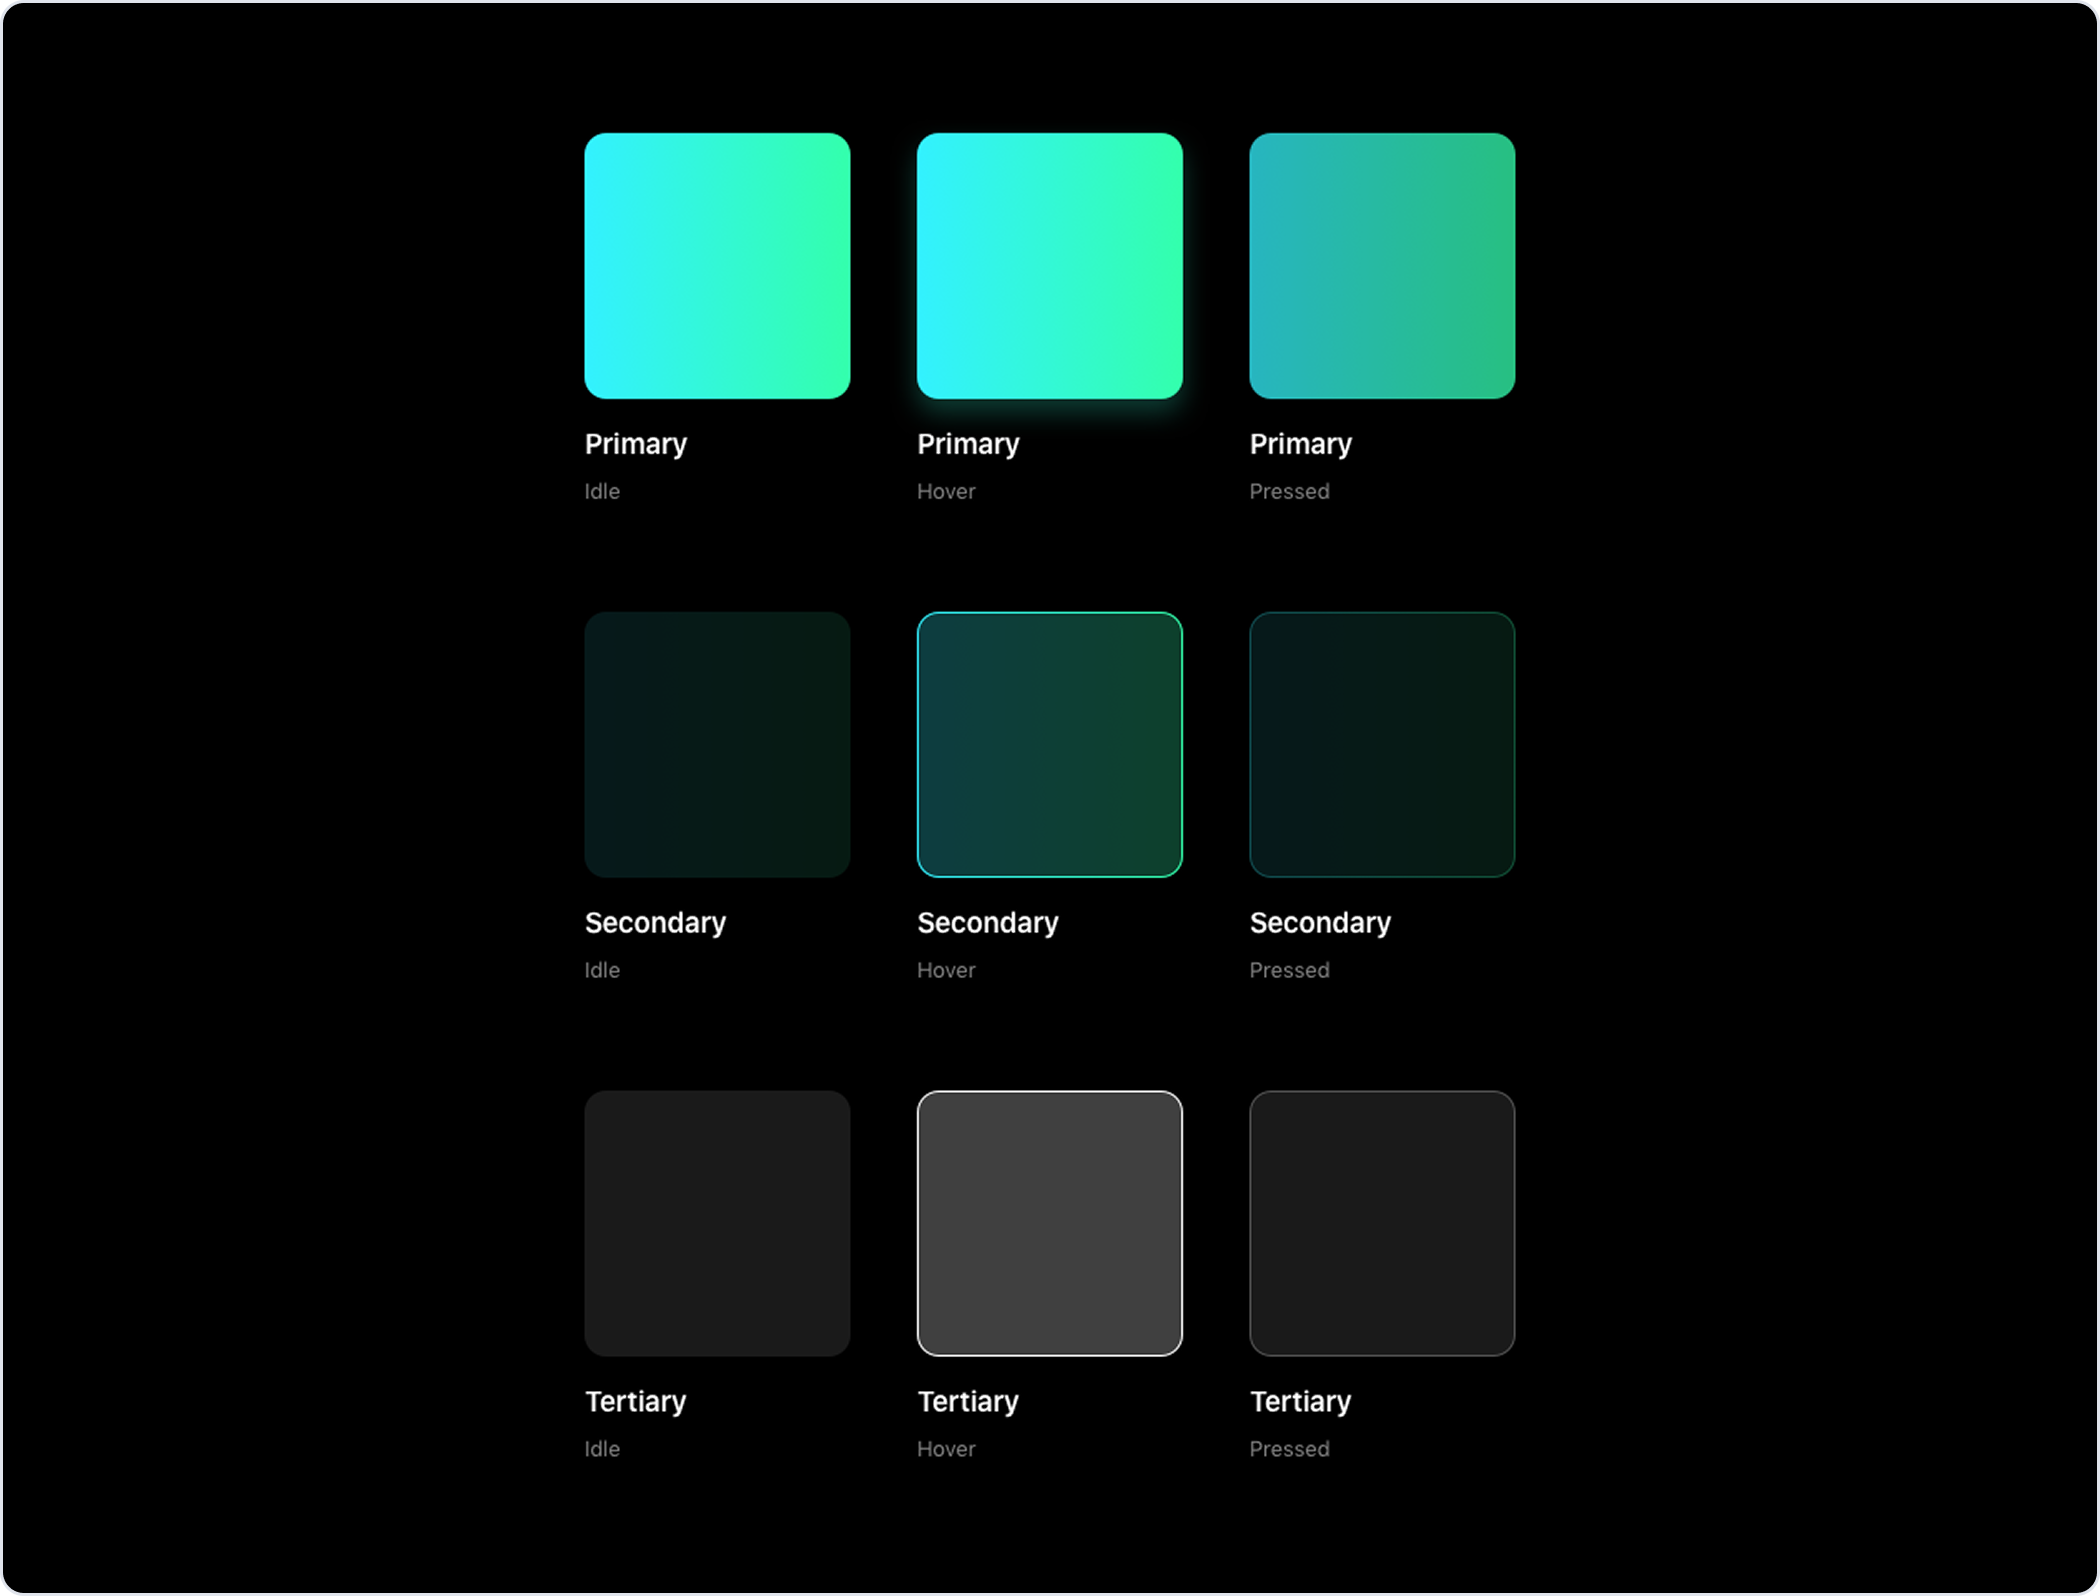Select the outlined Secondary Hover swatch
The image size is (2100, 1596).
(x=1049, y=745)
